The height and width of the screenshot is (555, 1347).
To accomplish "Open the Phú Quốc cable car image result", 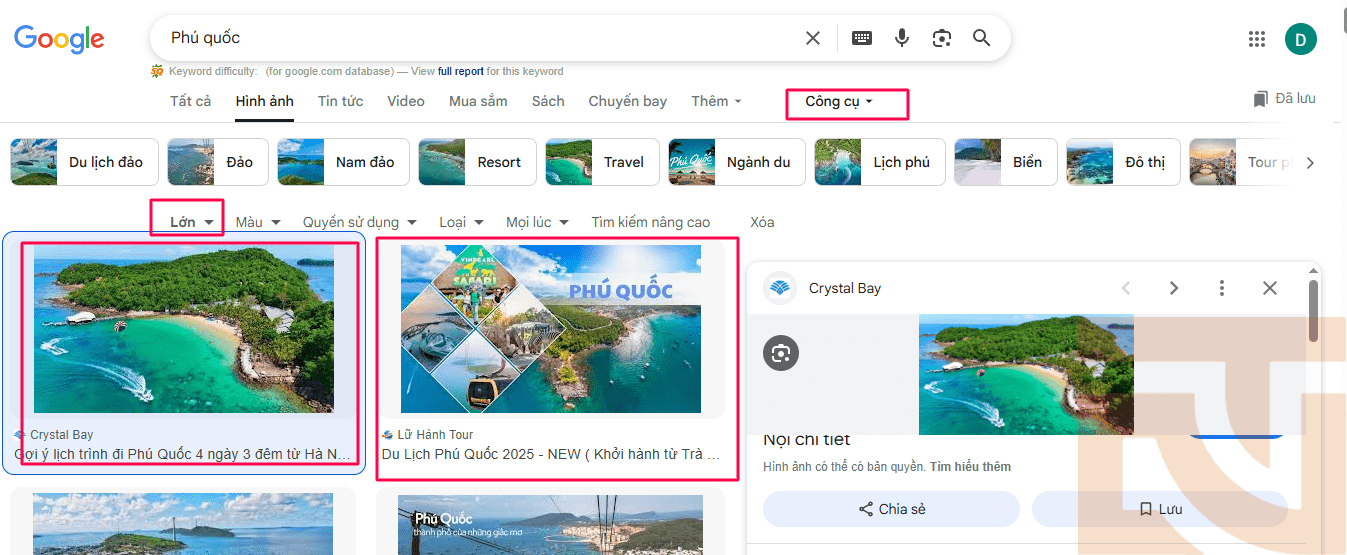I will click(550, 525).
